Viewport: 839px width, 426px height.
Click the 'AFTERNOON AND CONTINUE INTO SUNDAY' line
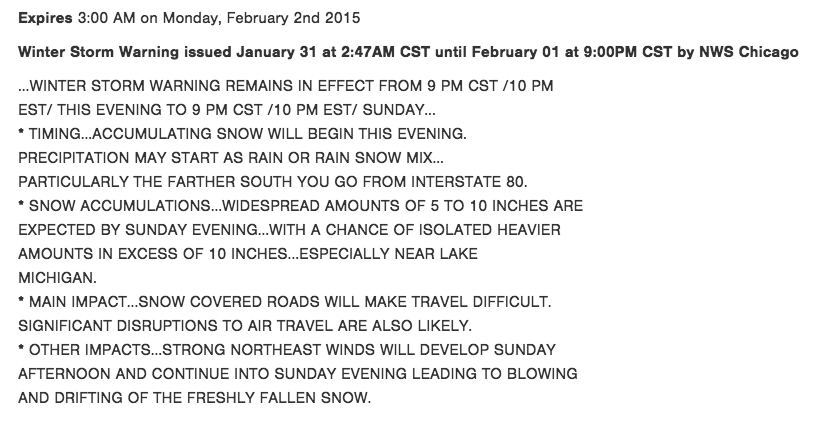pos(298,374)
